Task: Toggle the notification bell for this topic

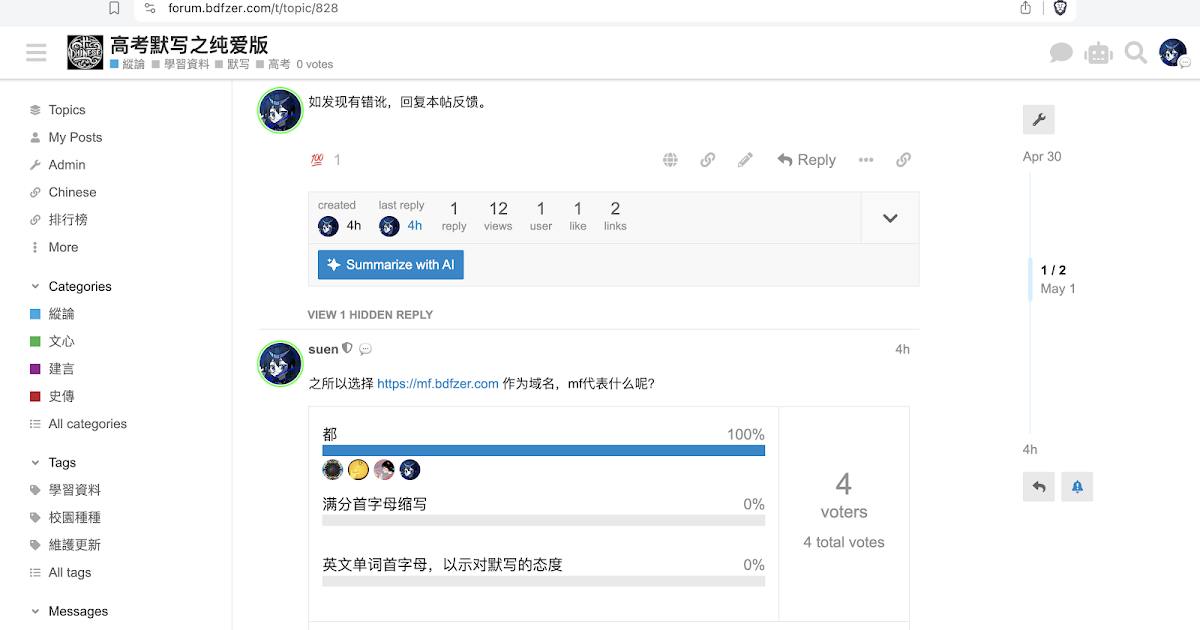Action: click(1077, 486)
